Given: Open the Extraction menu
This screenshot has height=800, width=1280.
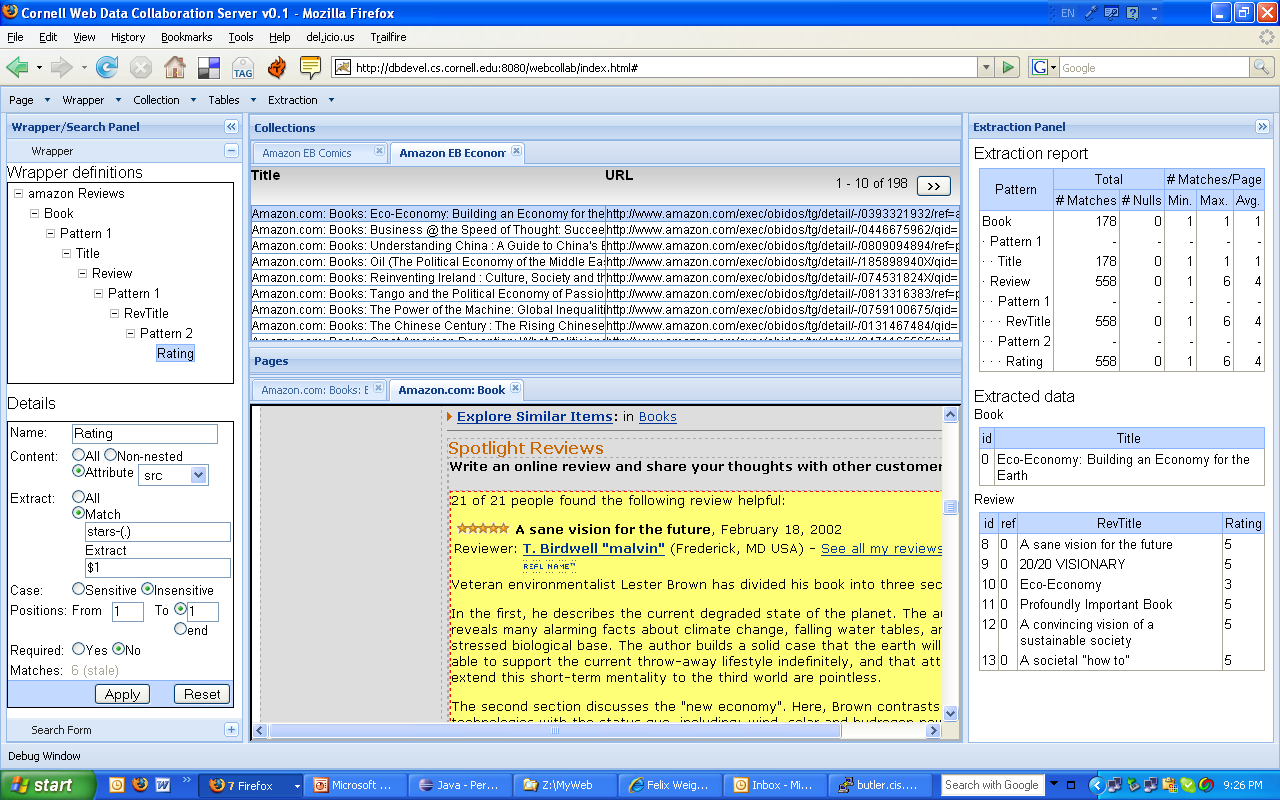Looking at the screenshot, I should [x=300, y=100].
